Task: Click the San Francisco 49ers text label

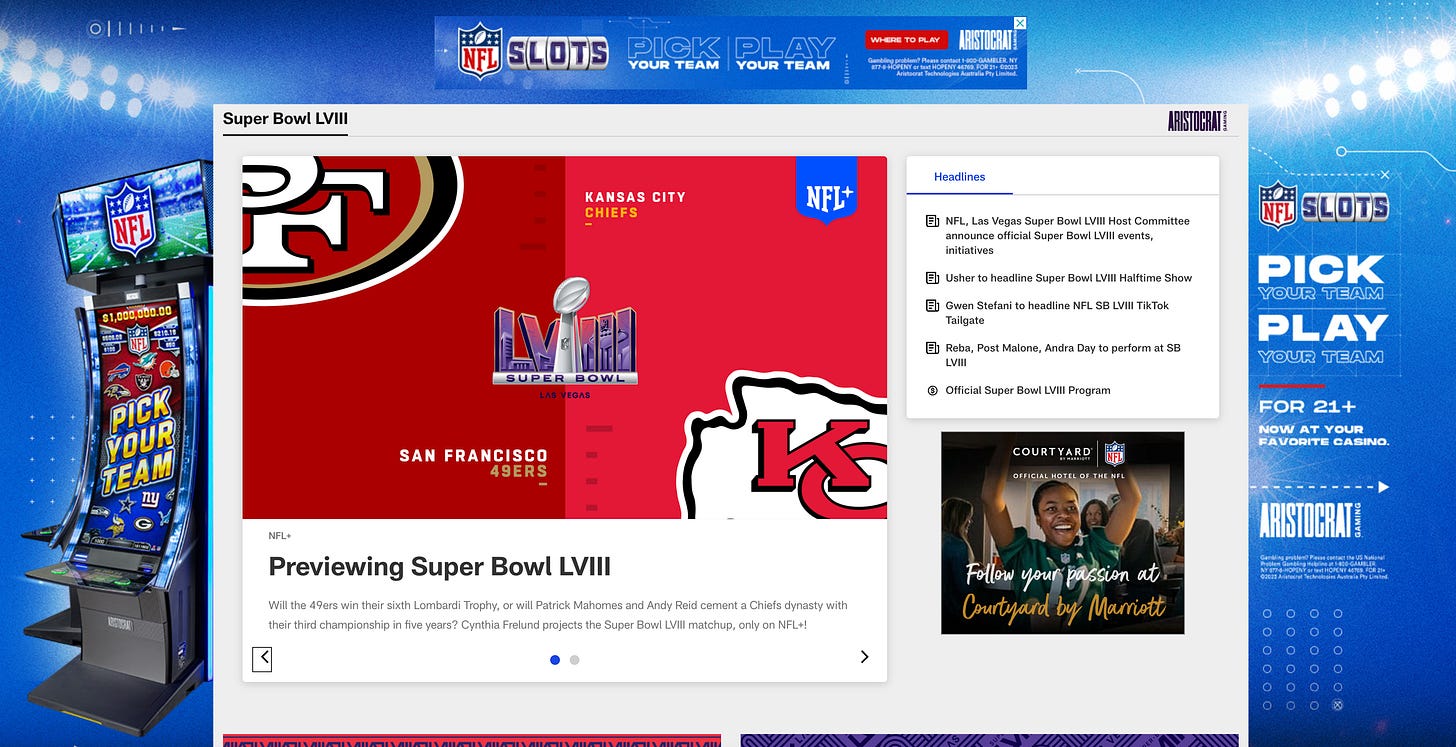Action: (x=474, y=463)
